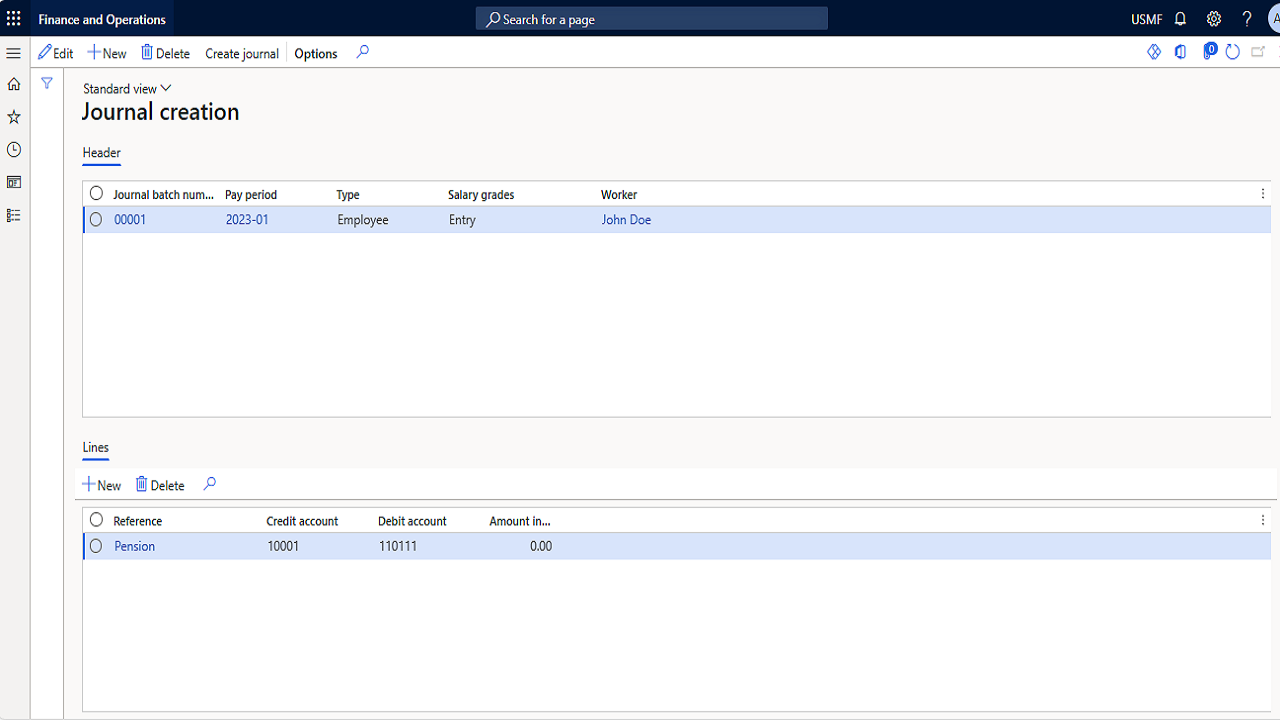Refresh the page
The image size is (1280, 720).
pyautogui.click(x=1233, y=52)
